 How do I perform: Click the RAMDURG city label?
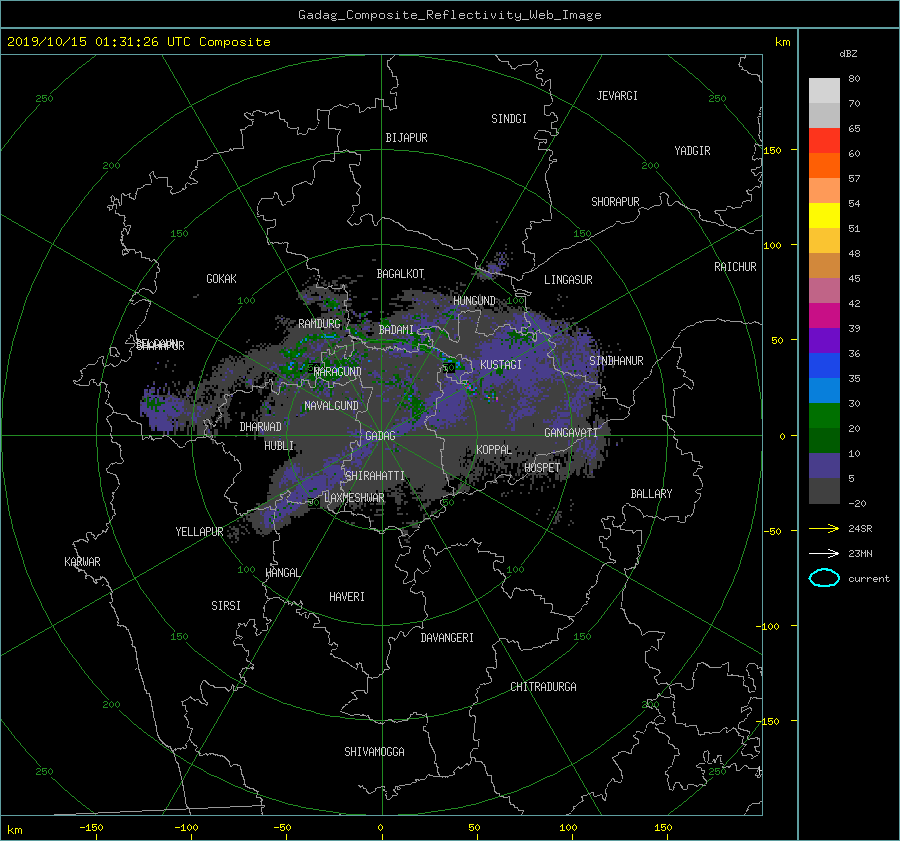click(319, 324)
